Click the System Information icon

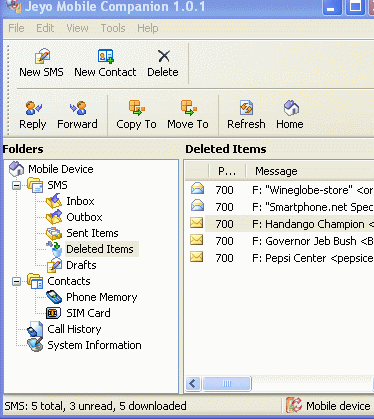click(35, 345)
